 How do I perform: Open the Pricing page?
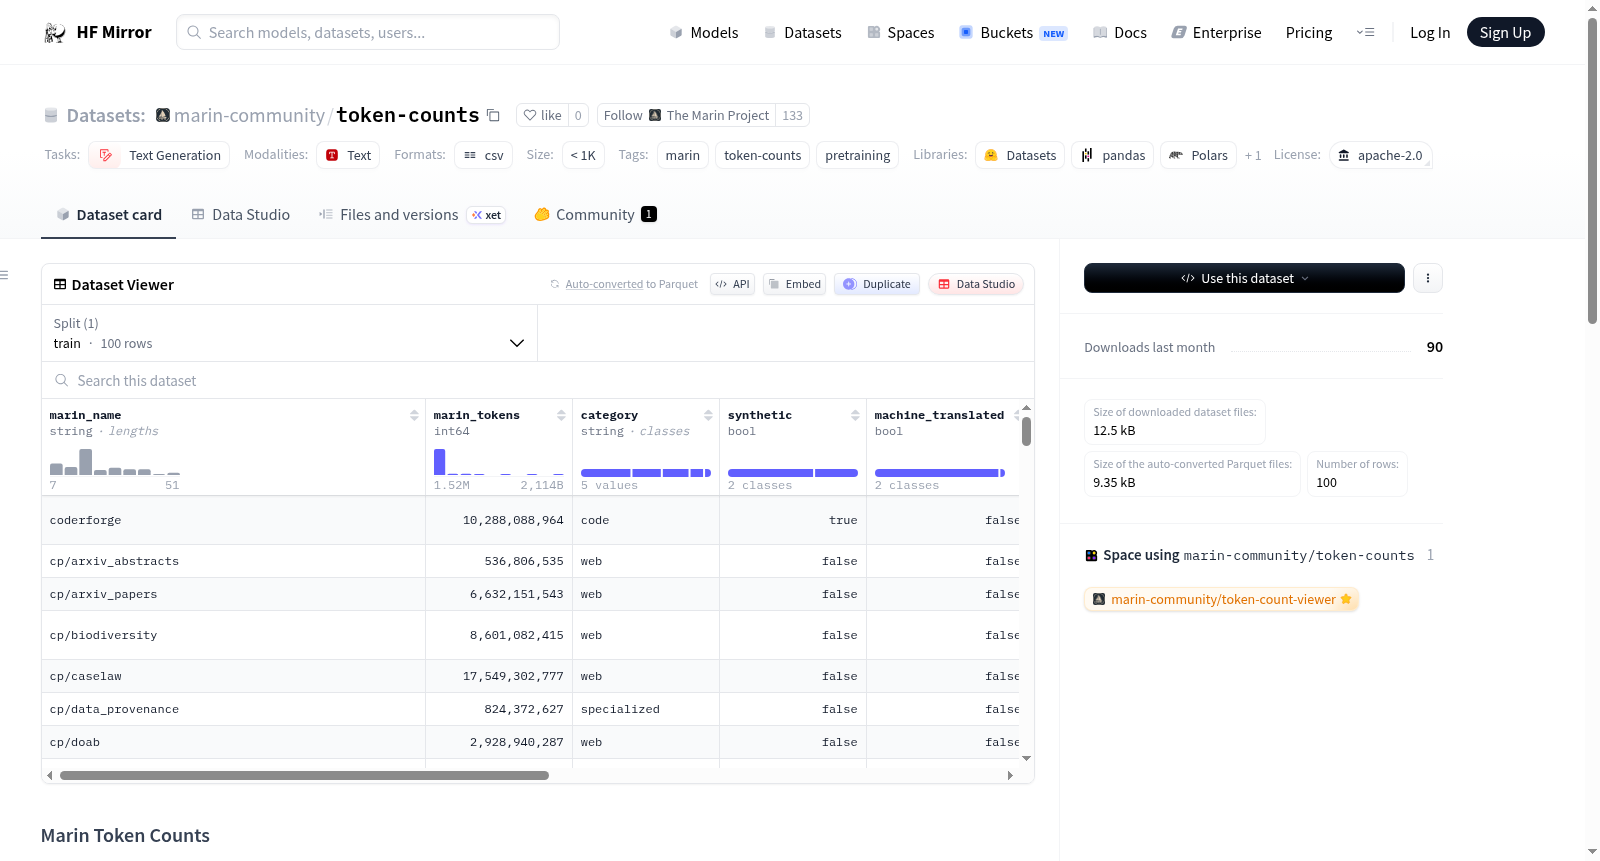point(1309,33)
